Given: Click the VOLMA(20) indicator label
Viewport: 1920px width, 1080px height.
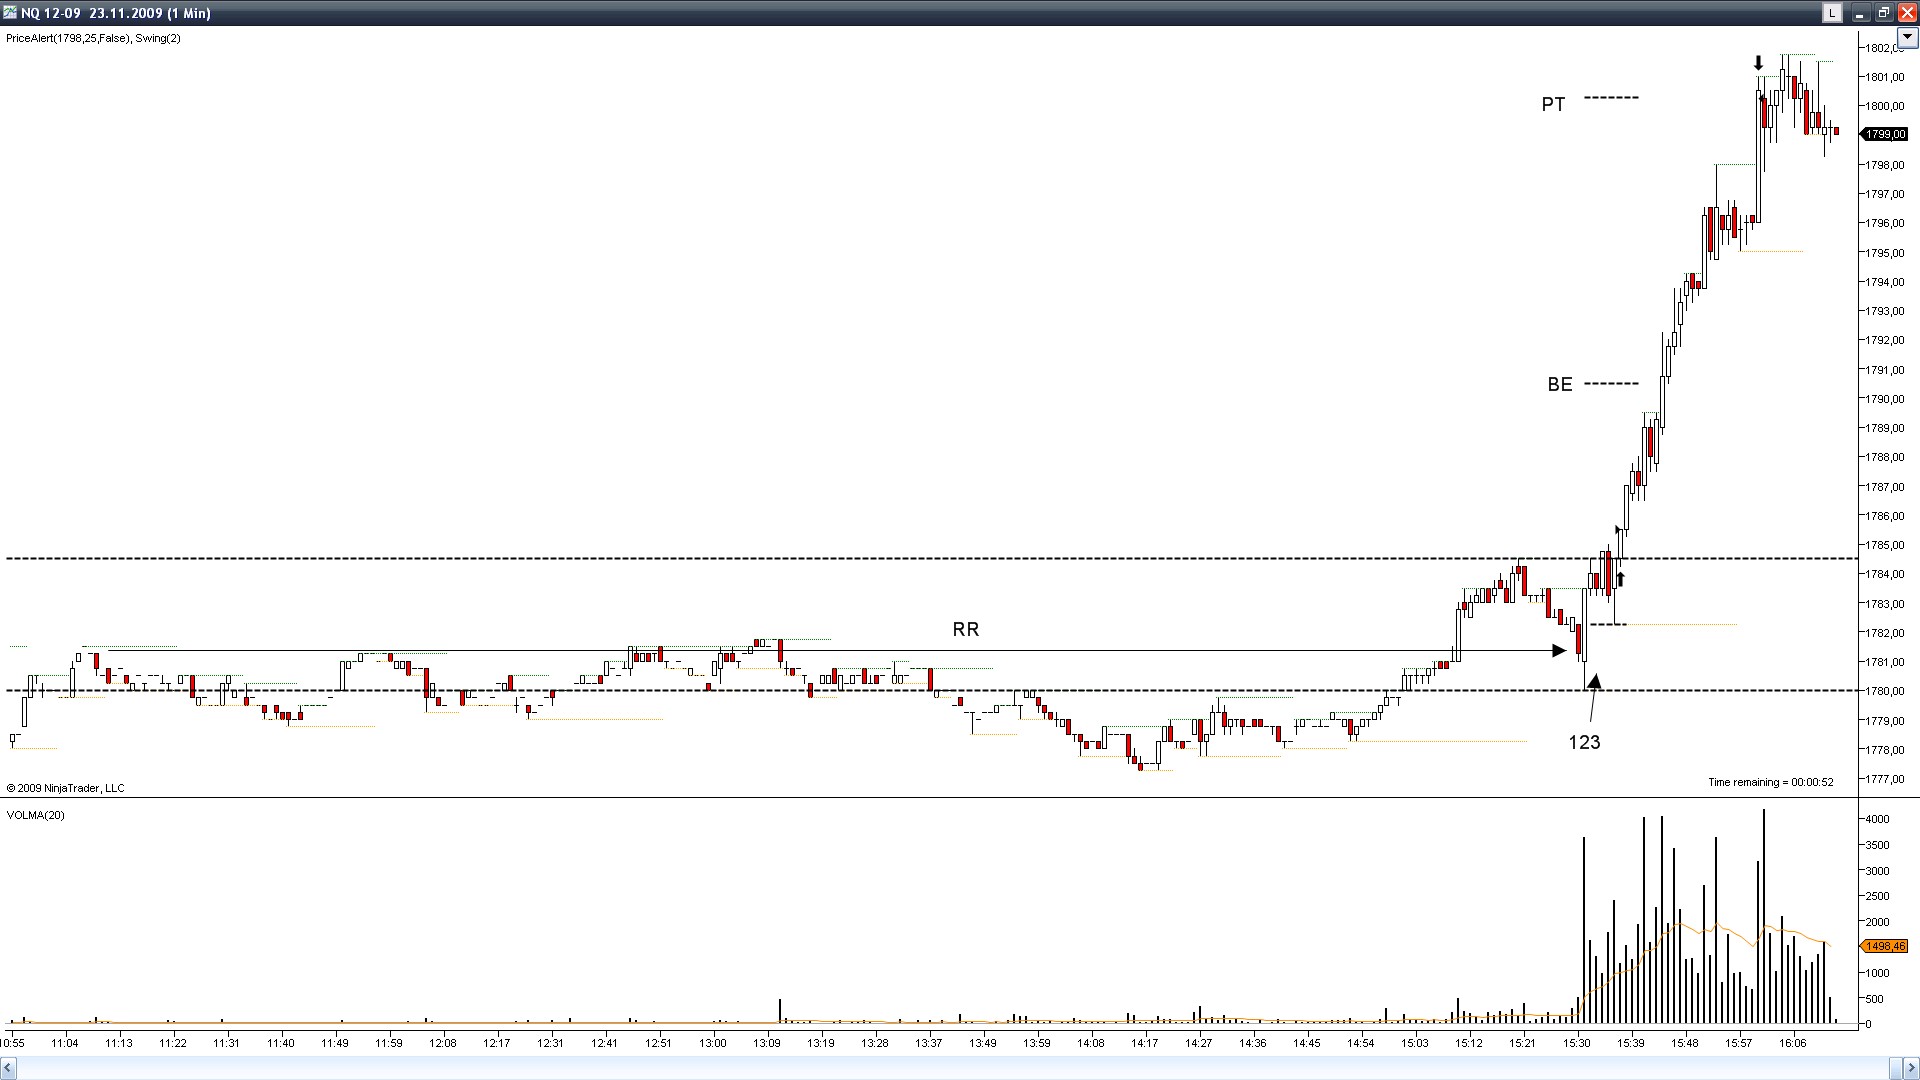Looking at the screenshot, I should click(35, 816).
